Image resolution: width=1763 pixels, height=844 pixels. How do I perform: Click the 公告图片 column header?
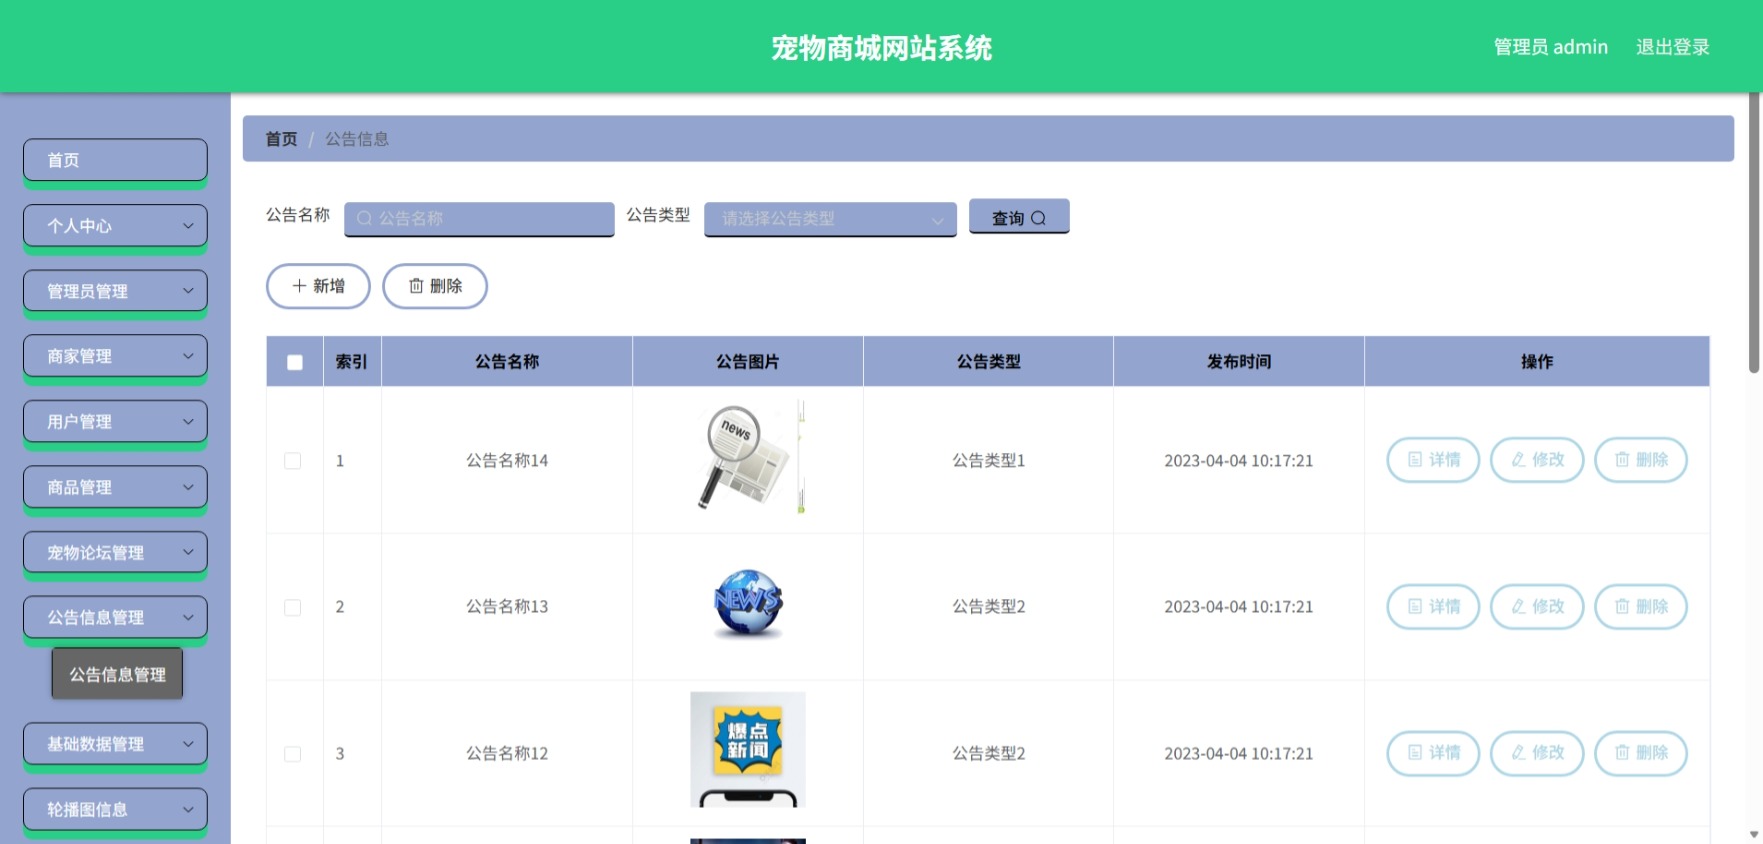point(748,362)
